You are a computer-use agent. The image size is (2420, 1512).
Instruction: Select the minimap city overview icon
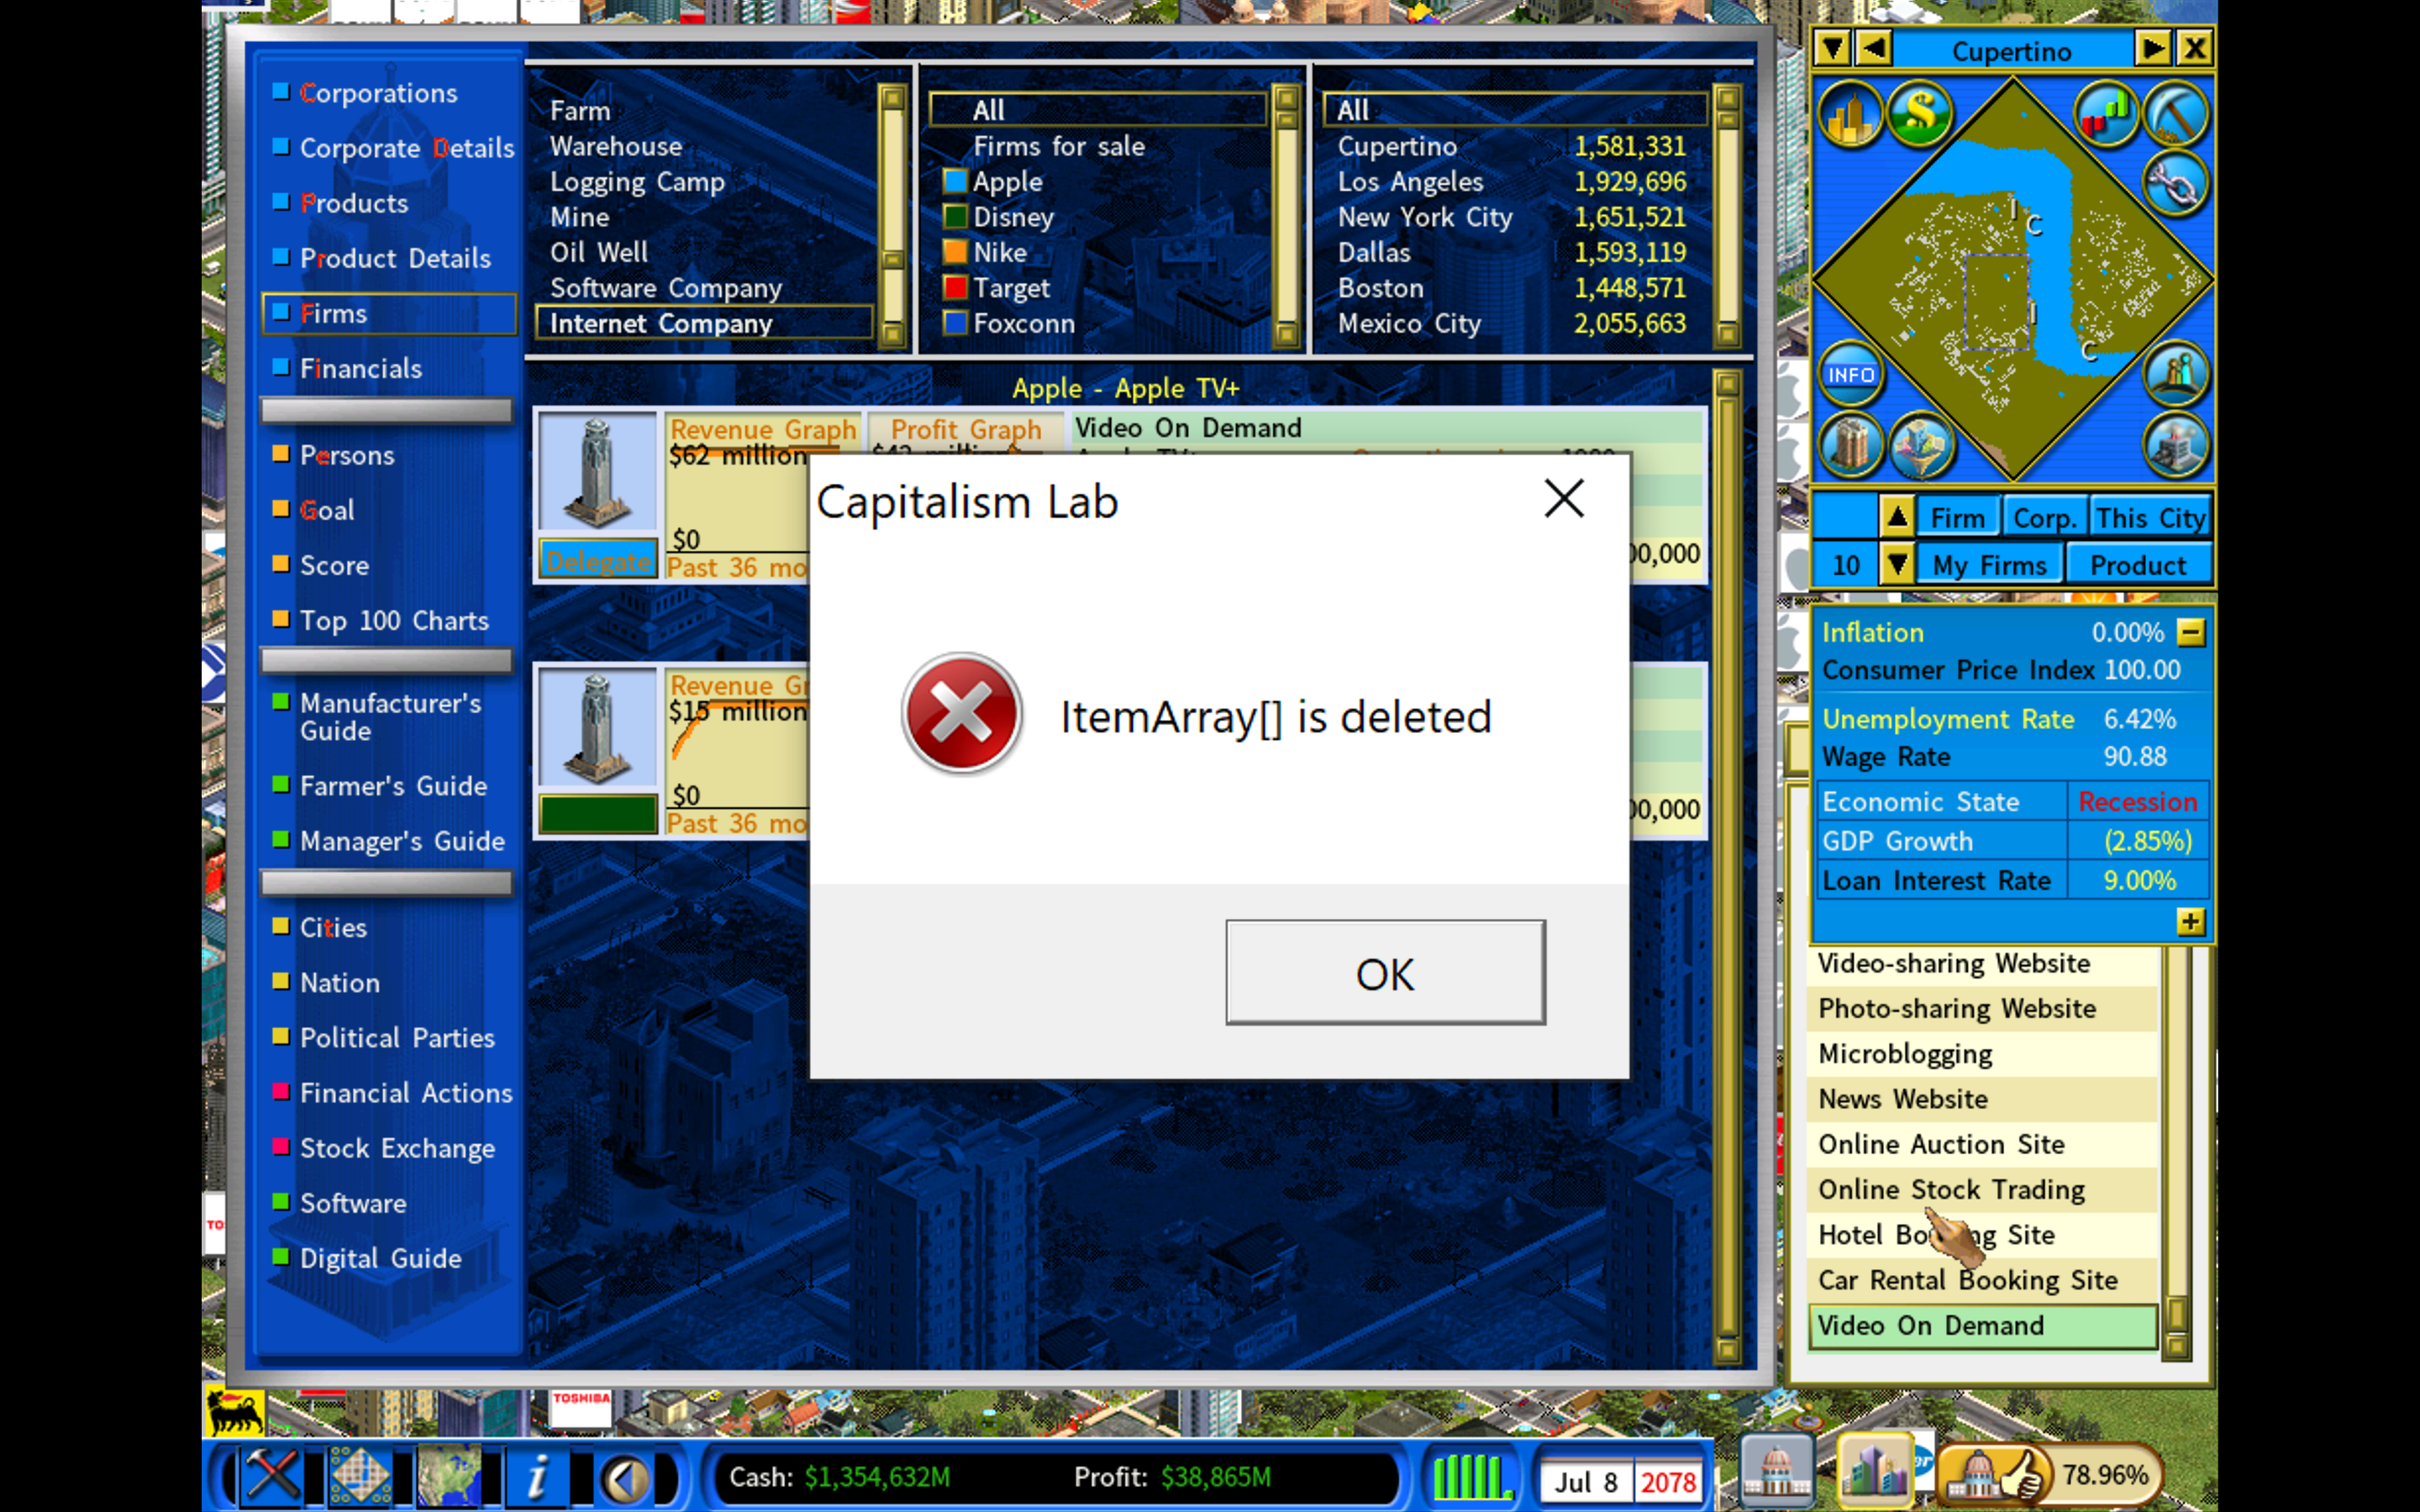tap(1852, 113)
